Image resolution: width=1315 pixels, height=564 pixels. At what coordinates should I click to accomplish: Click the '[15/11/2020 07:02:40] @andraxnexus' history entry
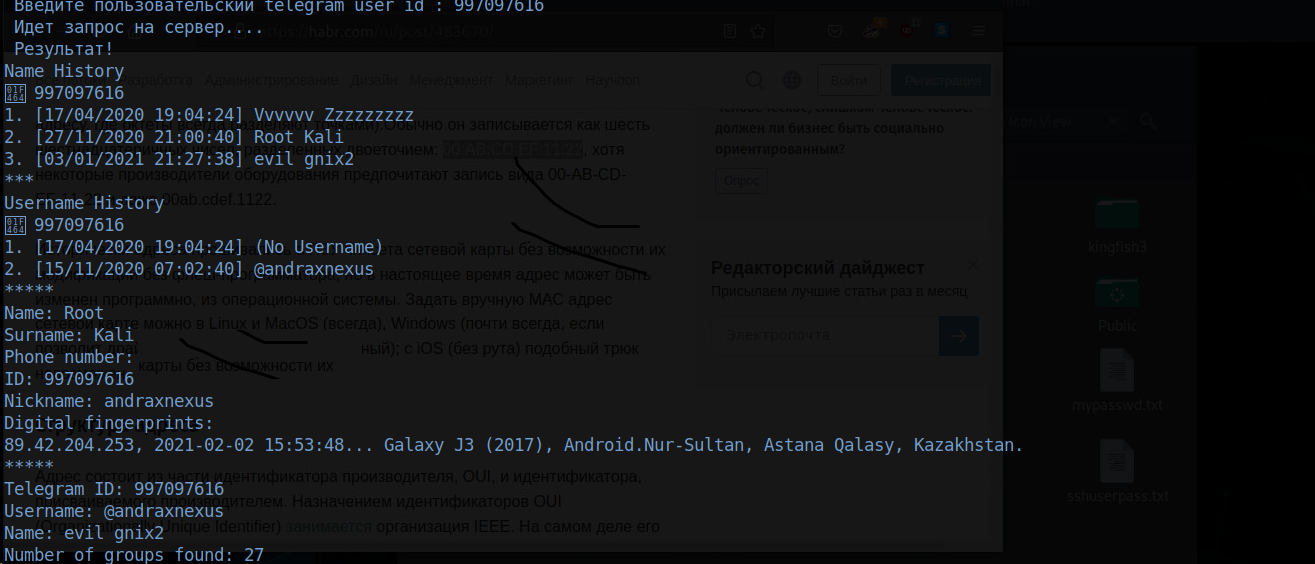point(189,269)
